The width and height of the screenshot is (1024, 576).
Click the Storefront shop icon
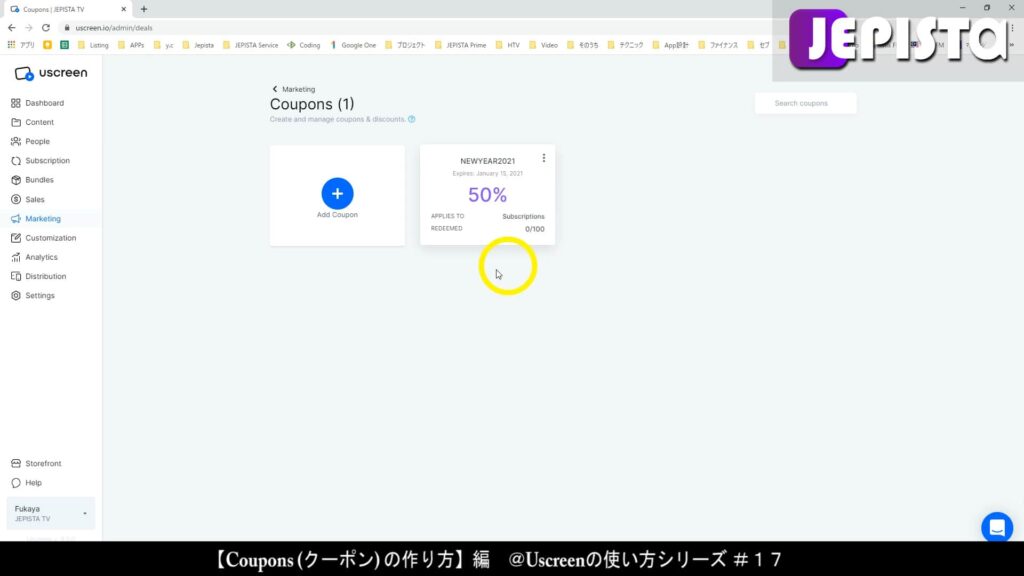tap(16, 464)
